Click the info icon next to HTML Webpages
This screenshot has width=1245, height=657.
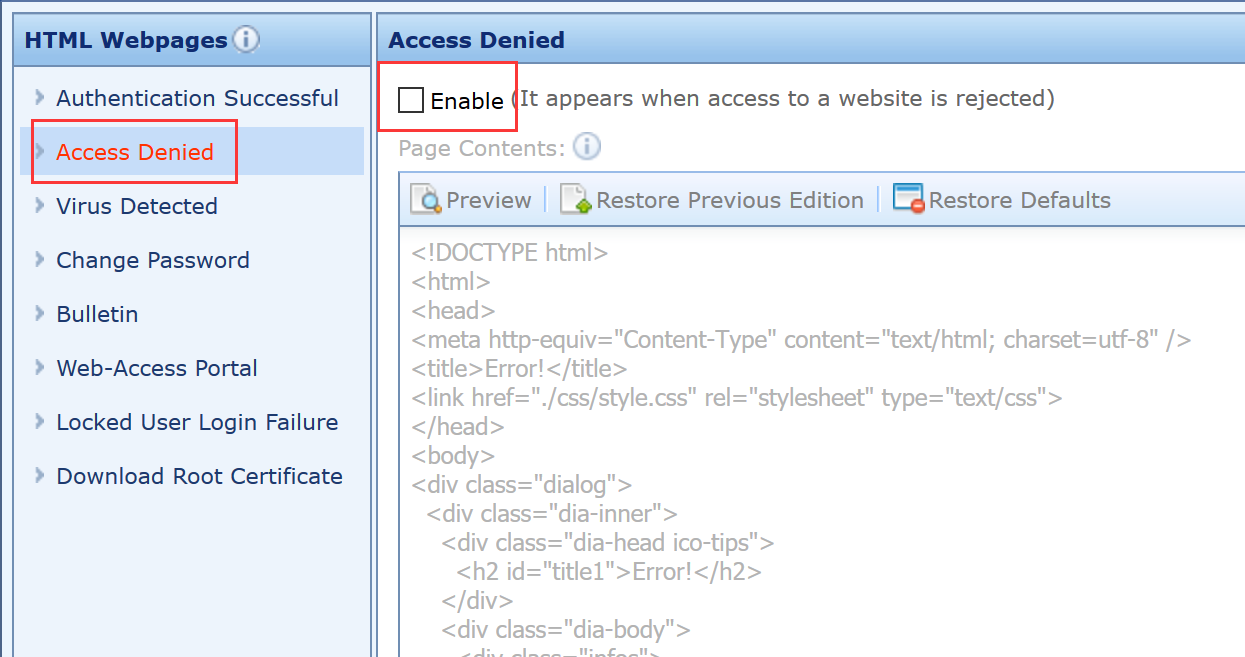246,40
